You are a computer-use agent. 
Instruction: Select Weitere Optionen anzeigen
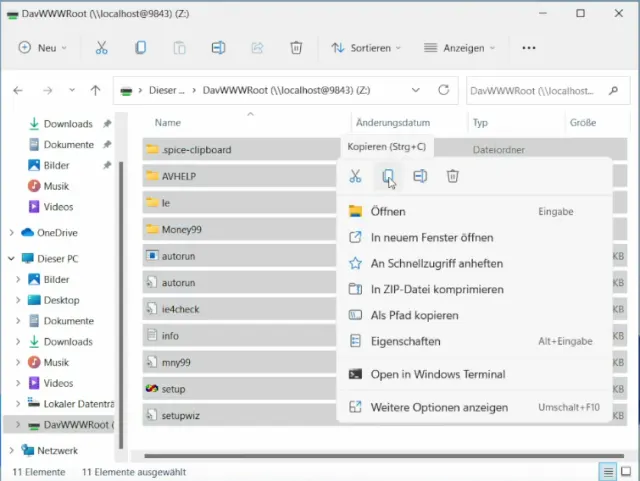click(439, 407)
